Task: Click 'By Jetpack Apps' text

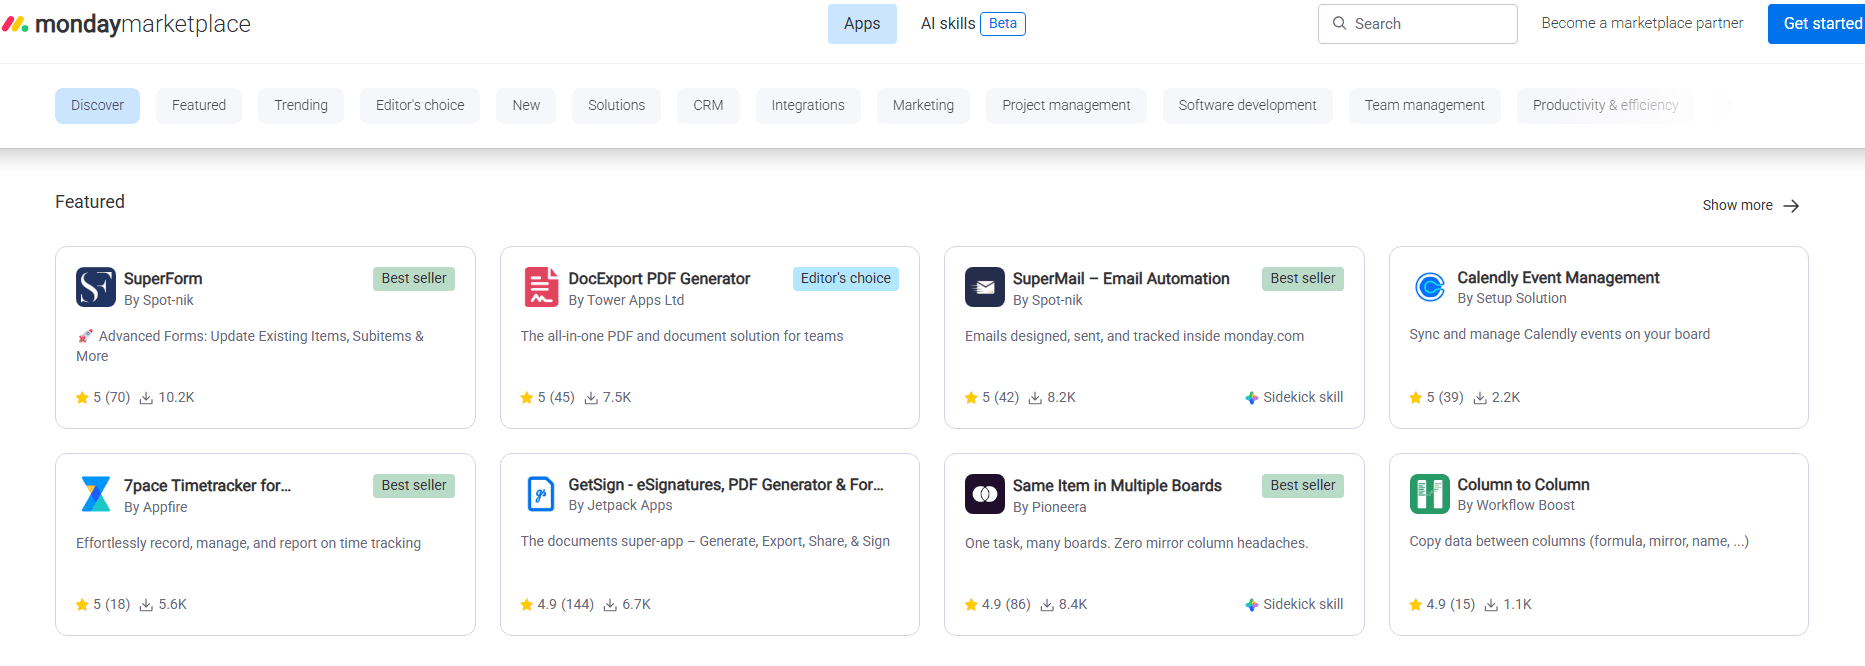Action: (x=620, y=506)
